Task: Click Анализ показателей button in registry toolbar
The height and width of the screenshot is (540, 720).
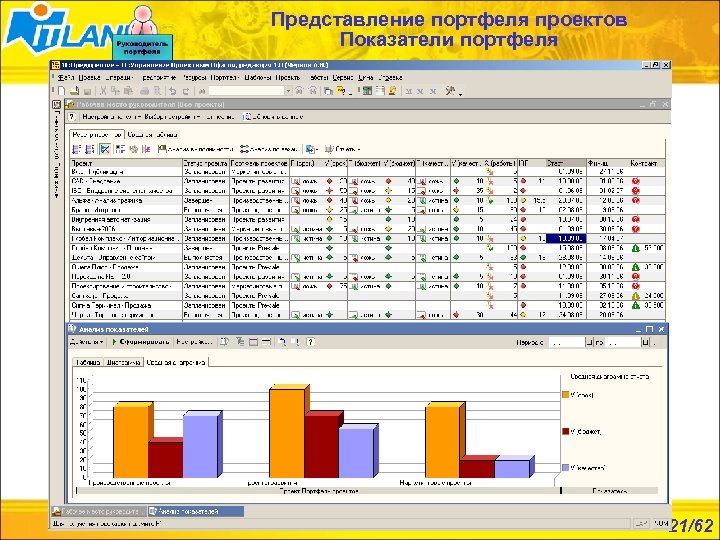Action: pyautogui.click(x=196, y=149)
